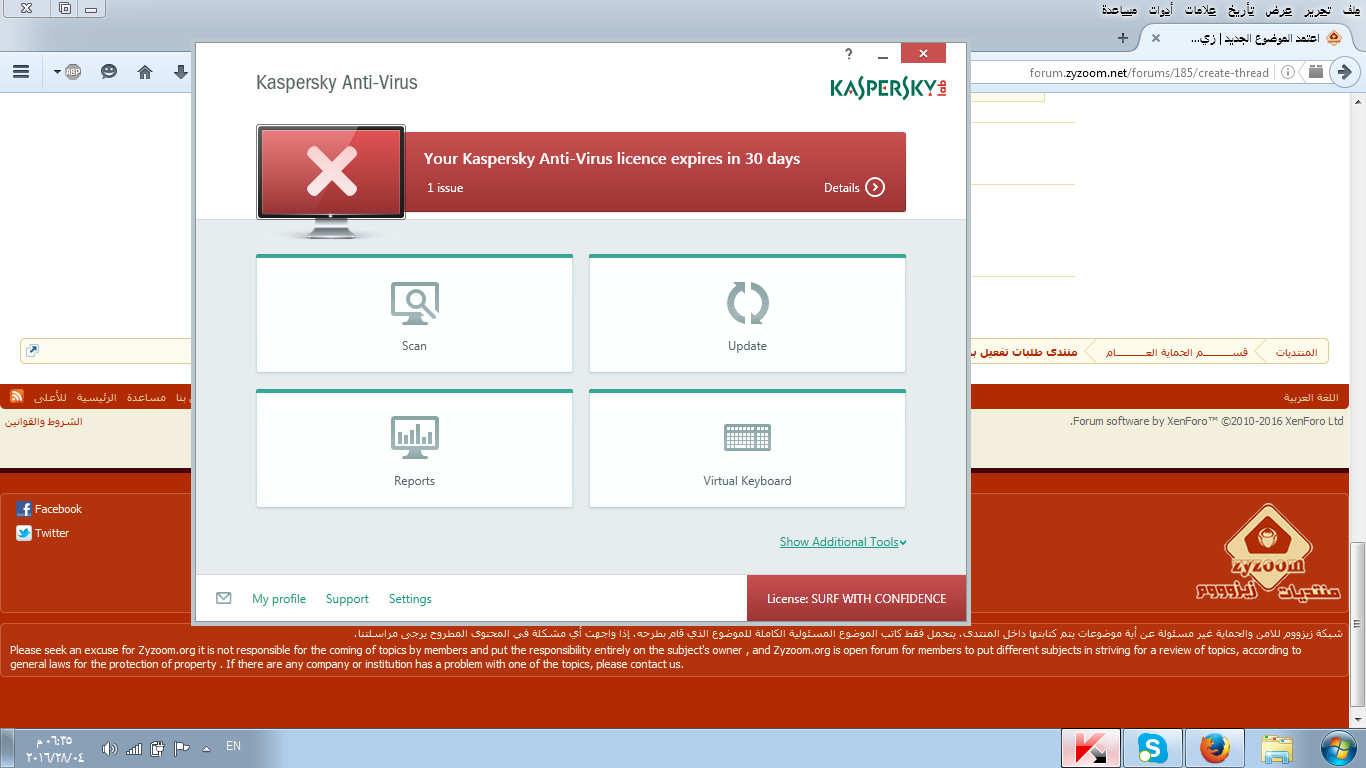Open the Update tile in Kaspersky
Viewport: 1366px width, 768px height.
point(747,313)
